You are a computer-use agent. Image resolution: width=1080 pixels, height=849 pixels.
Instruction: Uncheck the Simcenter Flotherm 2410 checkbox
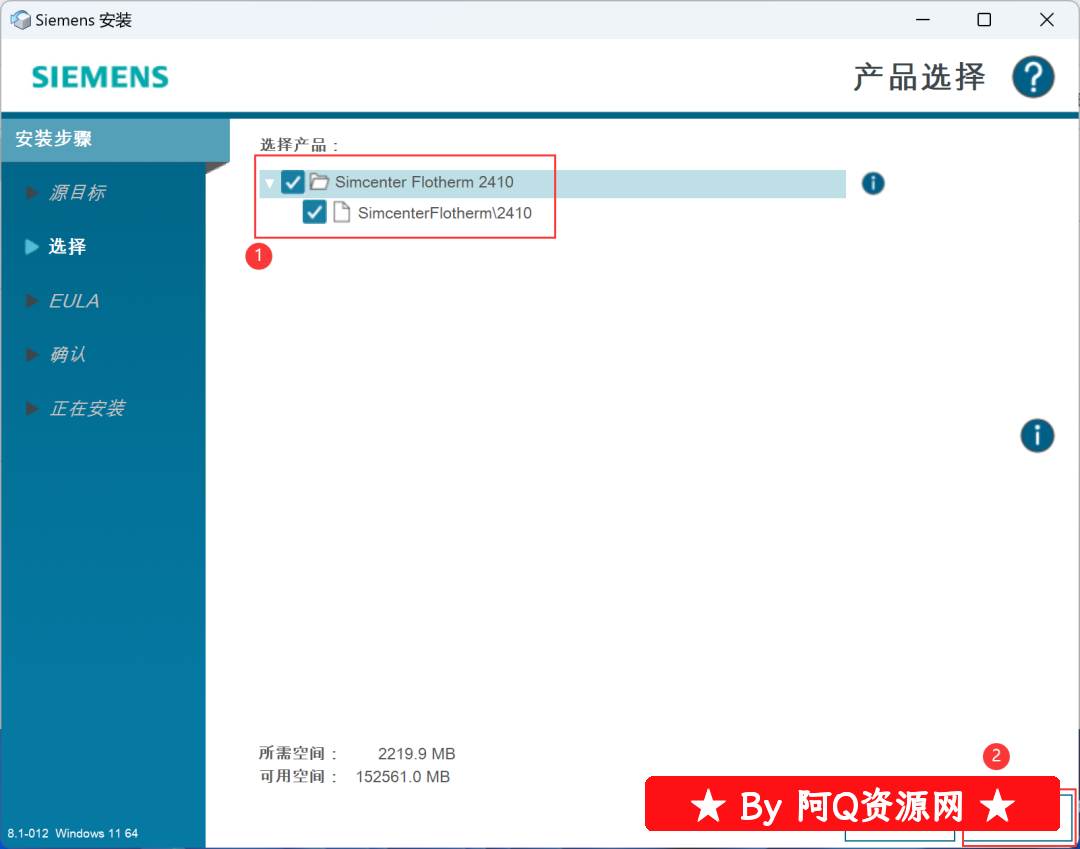pyautogui.click(x=293, y=182)
